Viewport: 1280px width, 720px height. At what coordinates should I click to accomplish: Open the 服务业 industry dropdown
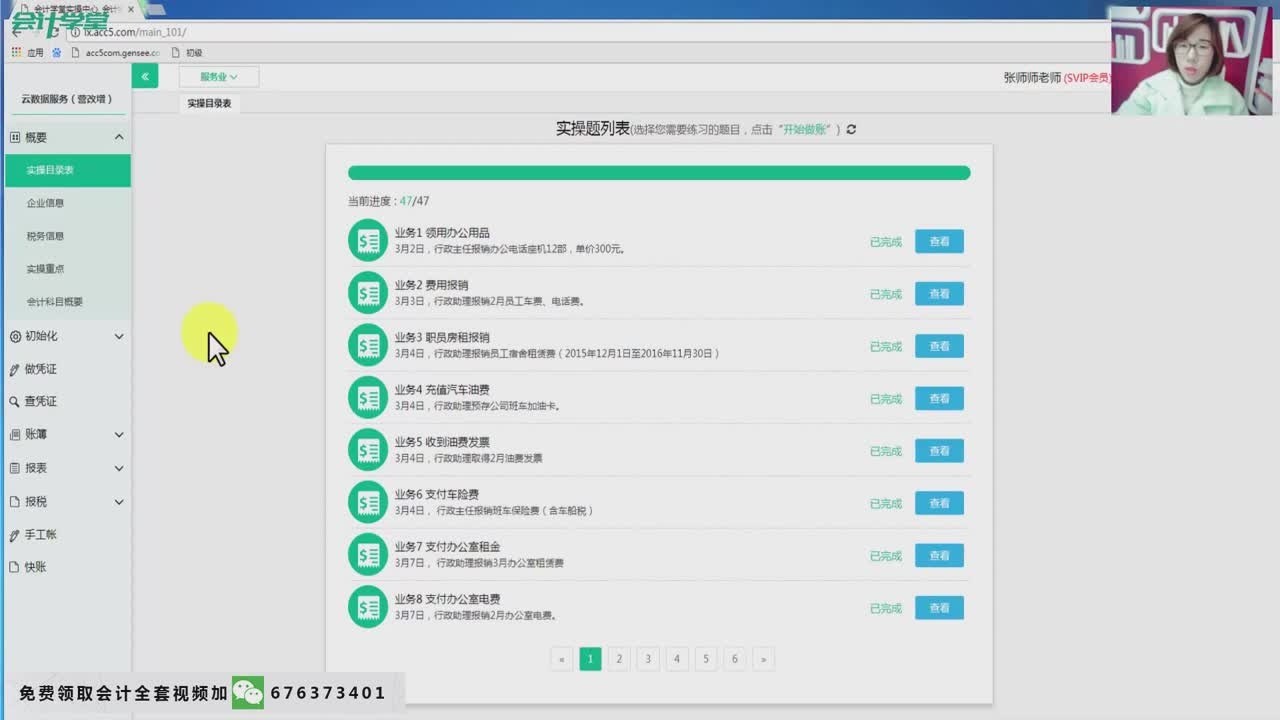click(218, 77)
